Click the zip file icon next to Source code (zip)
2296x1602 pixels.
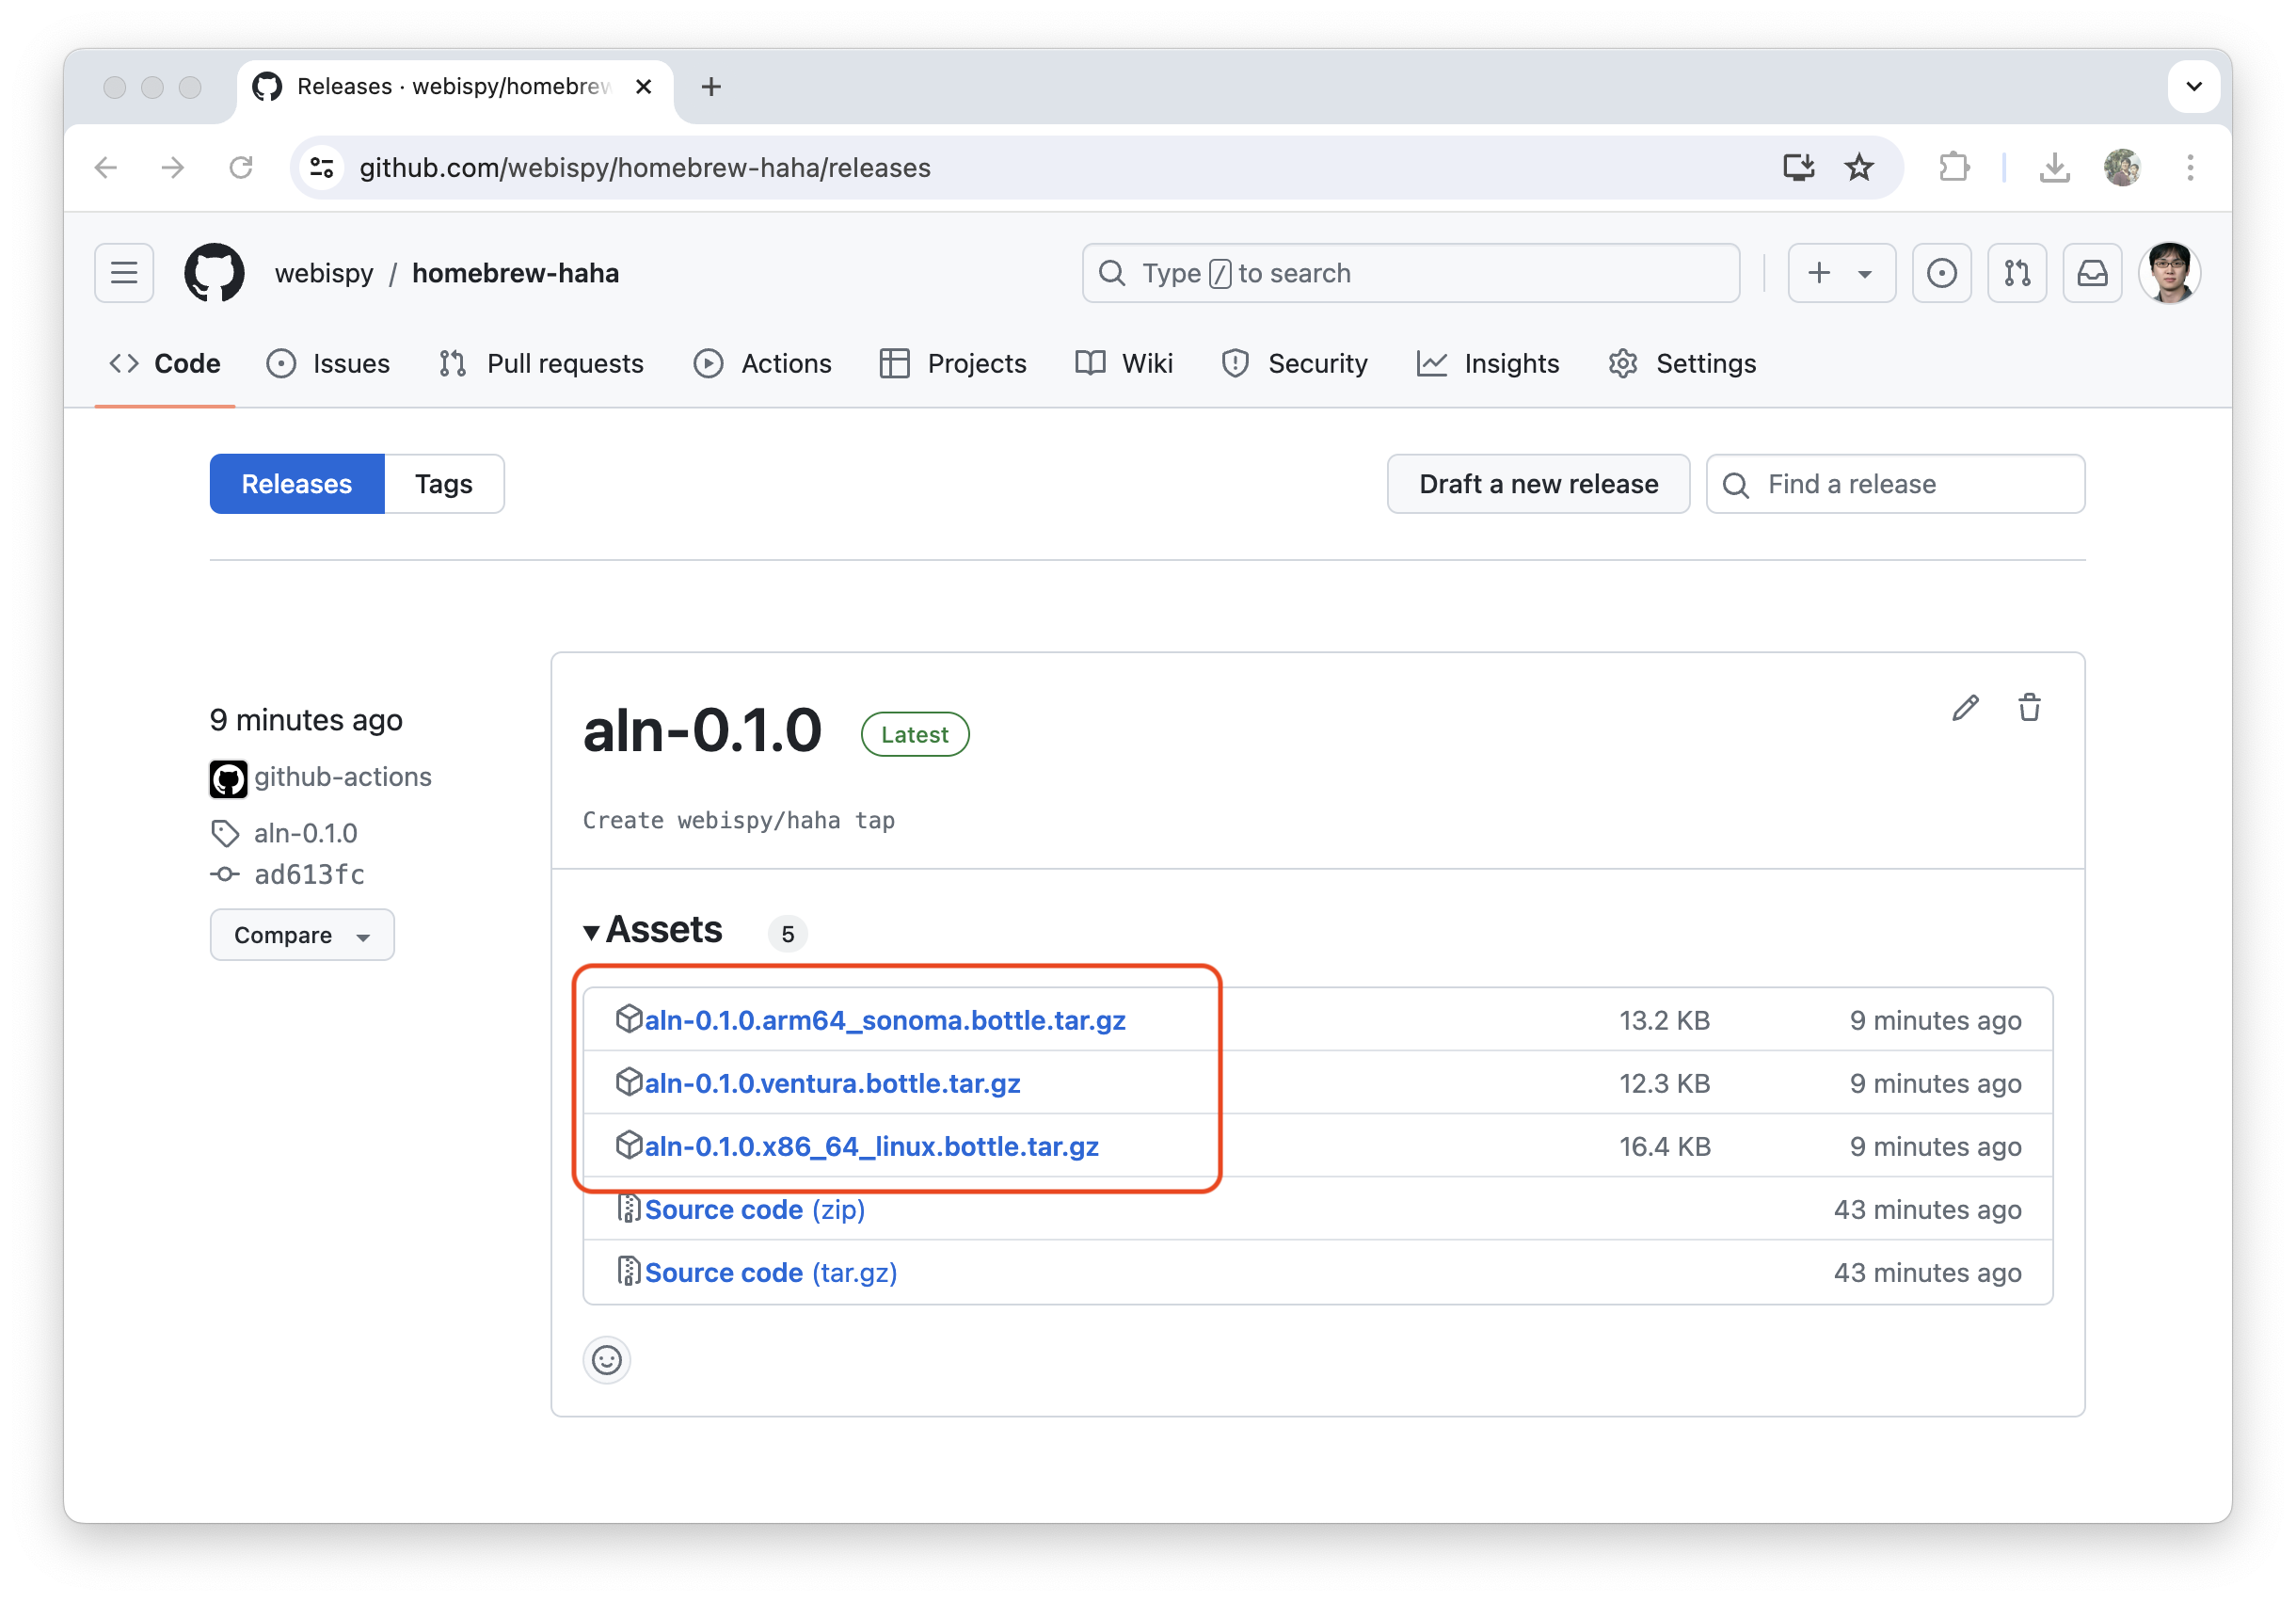[628, 1208]
